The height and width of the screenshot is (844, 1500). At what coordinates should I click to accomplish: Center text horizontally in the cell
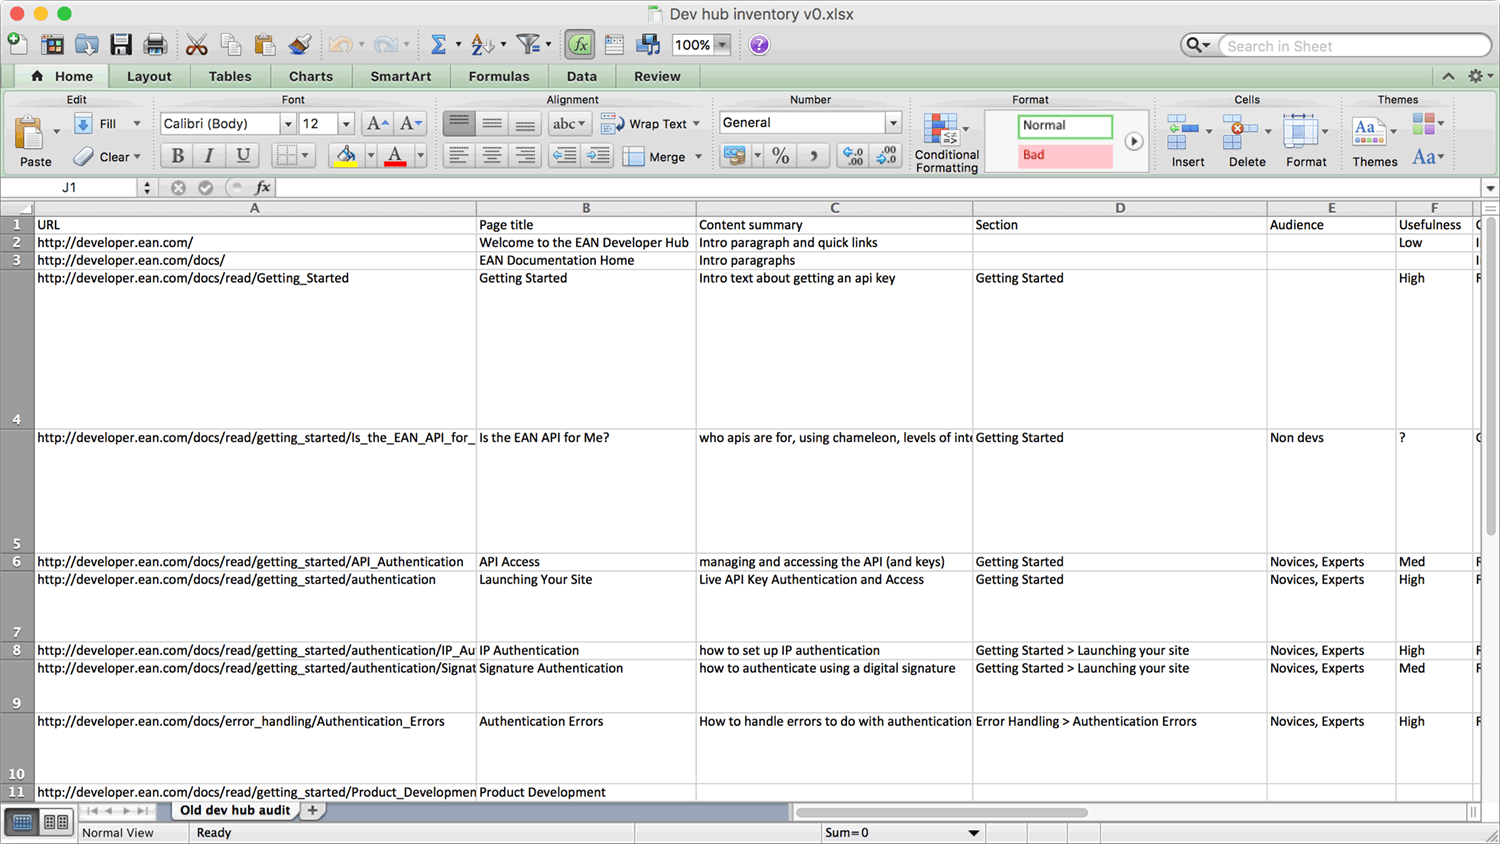click(492, 155)
